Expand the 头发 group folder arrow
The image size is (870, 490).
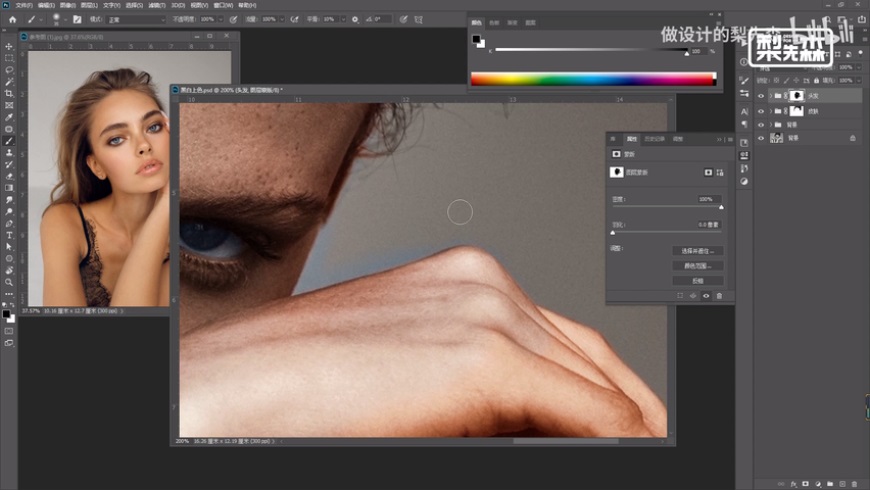coord(771,96)
